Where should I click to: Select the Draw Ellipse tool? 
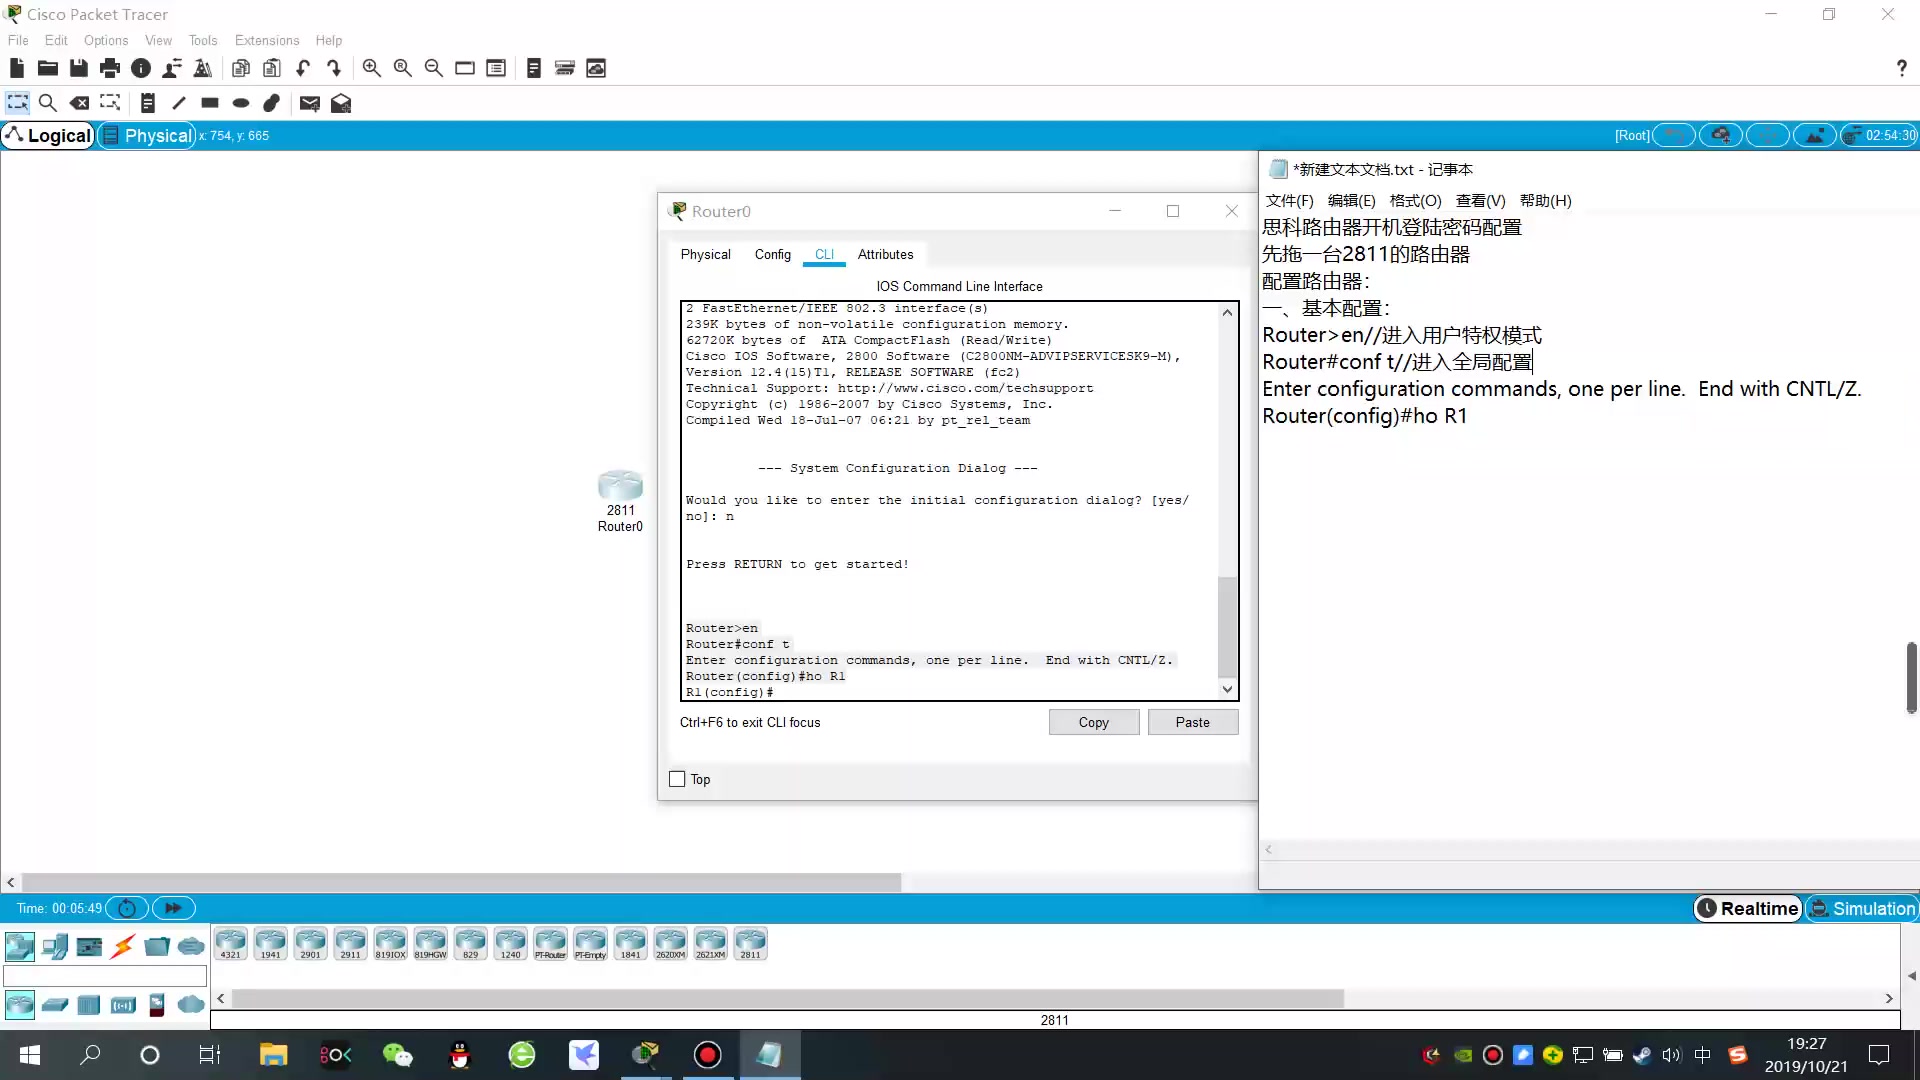(x=241, y=103)
